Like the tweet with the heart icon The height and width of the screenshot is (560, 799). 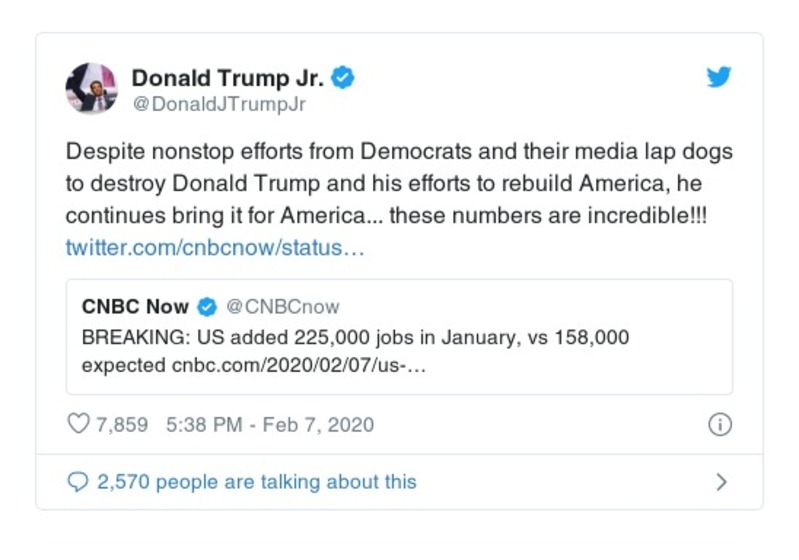[78, 424]
